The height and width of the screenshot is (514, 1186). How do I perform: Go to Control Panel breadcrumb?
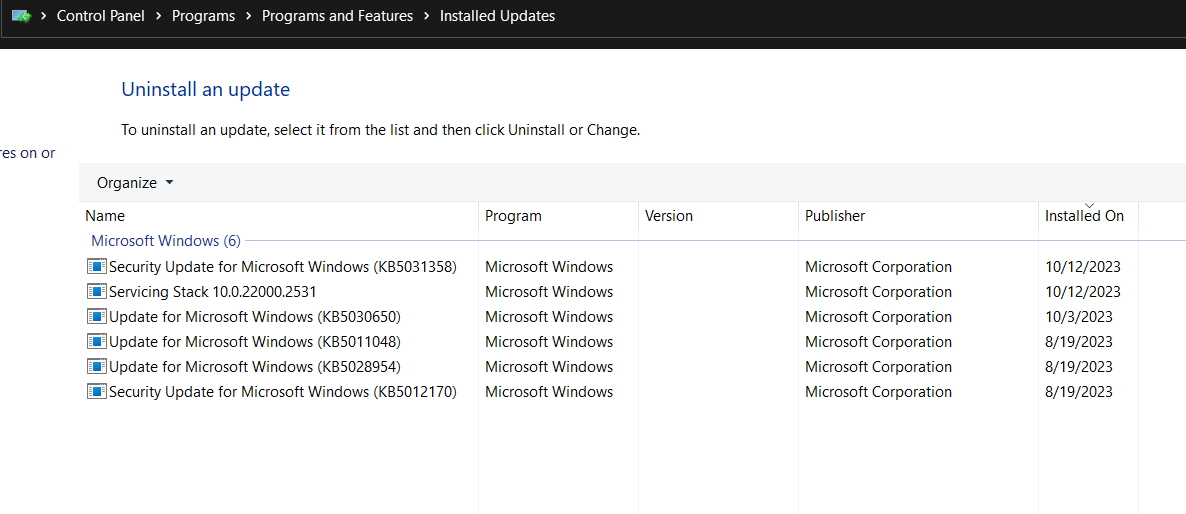click(101, 16)
